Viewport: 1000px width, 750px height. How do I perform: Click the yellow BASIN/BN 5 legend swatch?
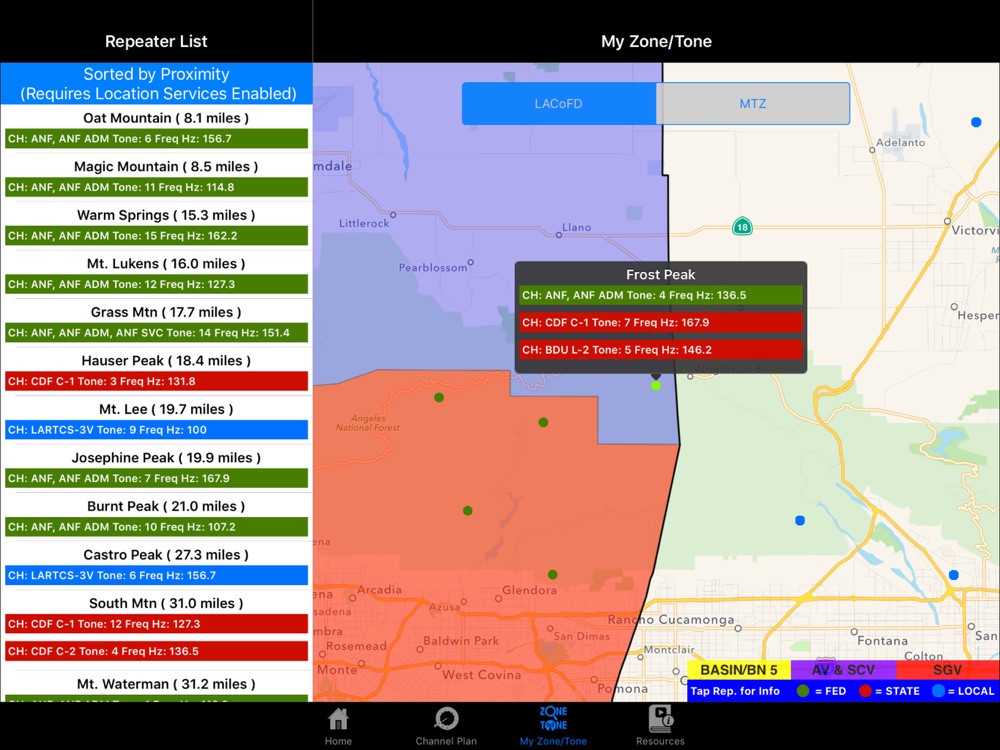(739, 670)
